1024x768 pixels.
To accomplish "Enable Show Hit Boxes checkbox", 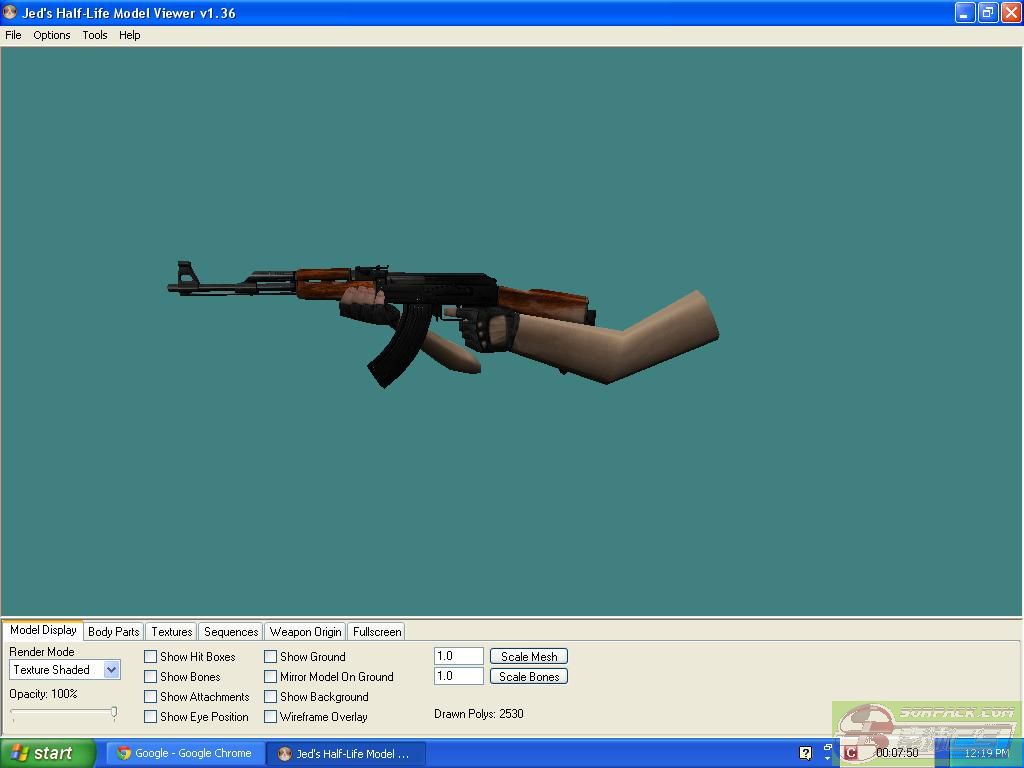I will click(150, 656).
